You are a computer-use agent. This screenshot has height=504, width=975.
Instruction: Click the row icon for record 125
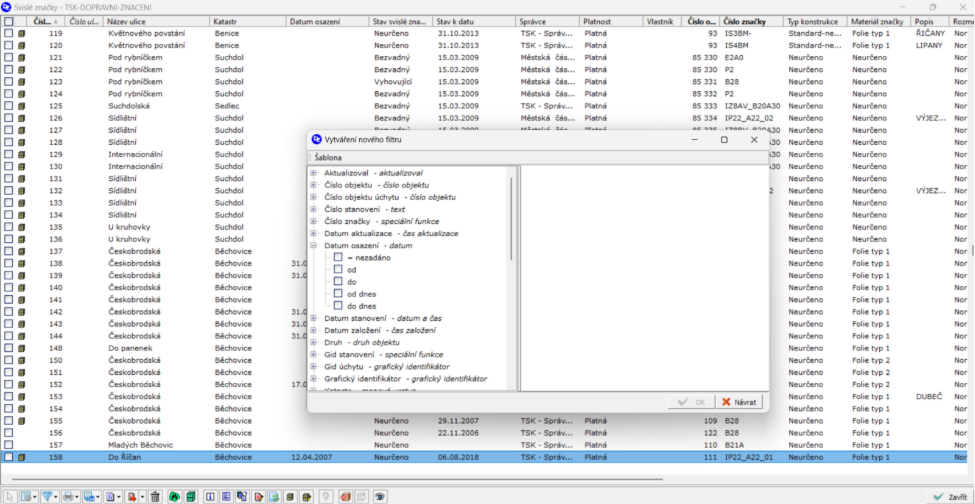point(22,106)
